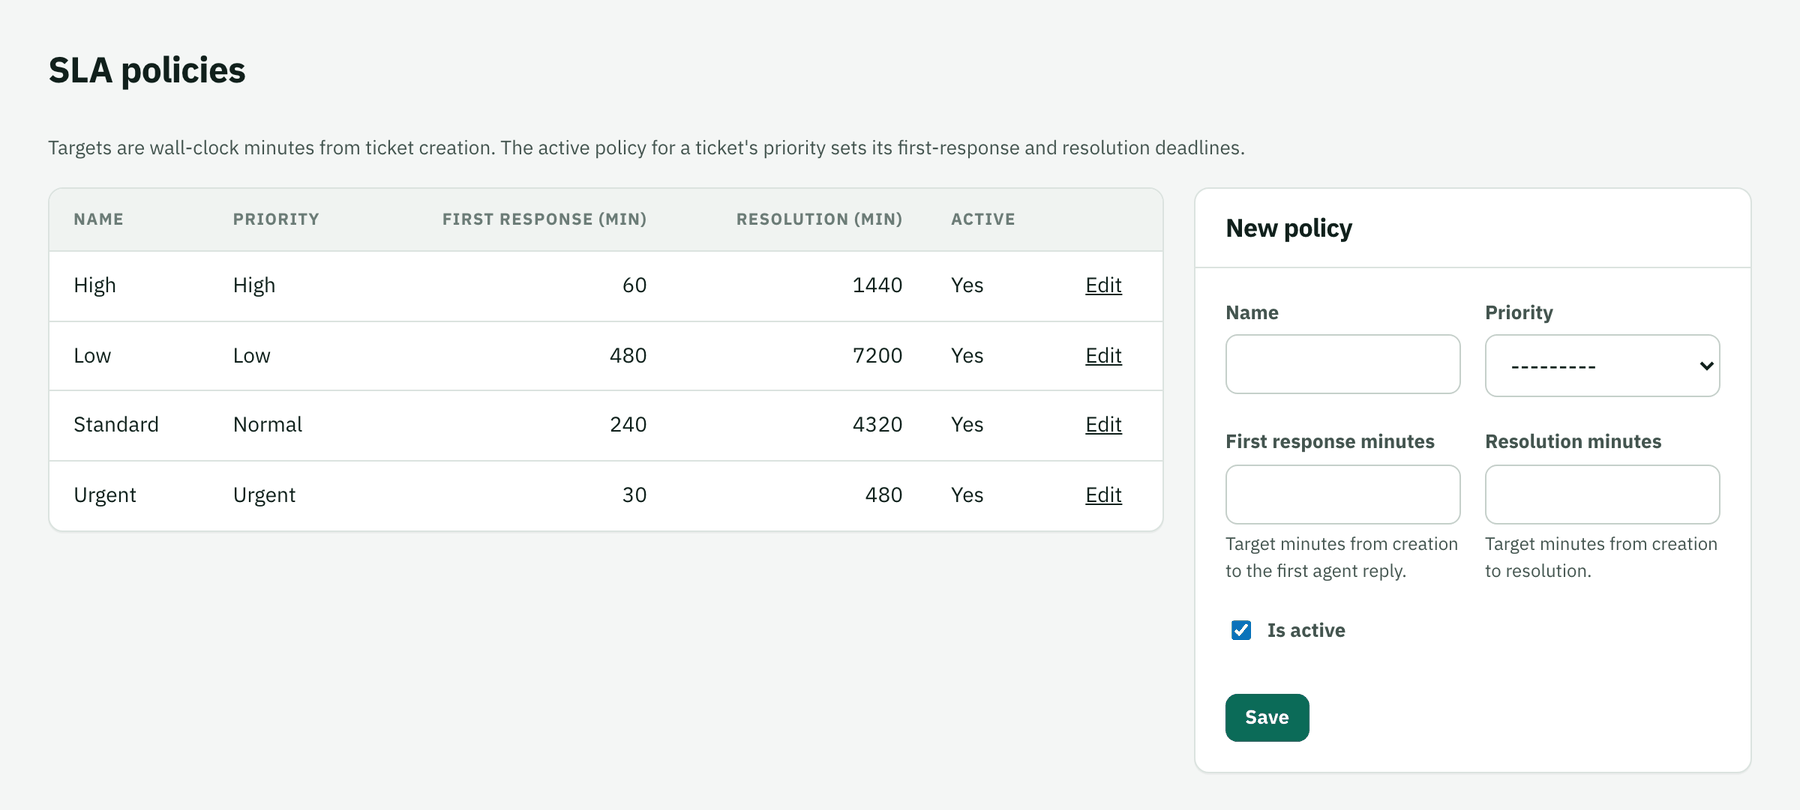
Task: Click the 'ACTIVE' column header
Action: [x=983, y=219]
